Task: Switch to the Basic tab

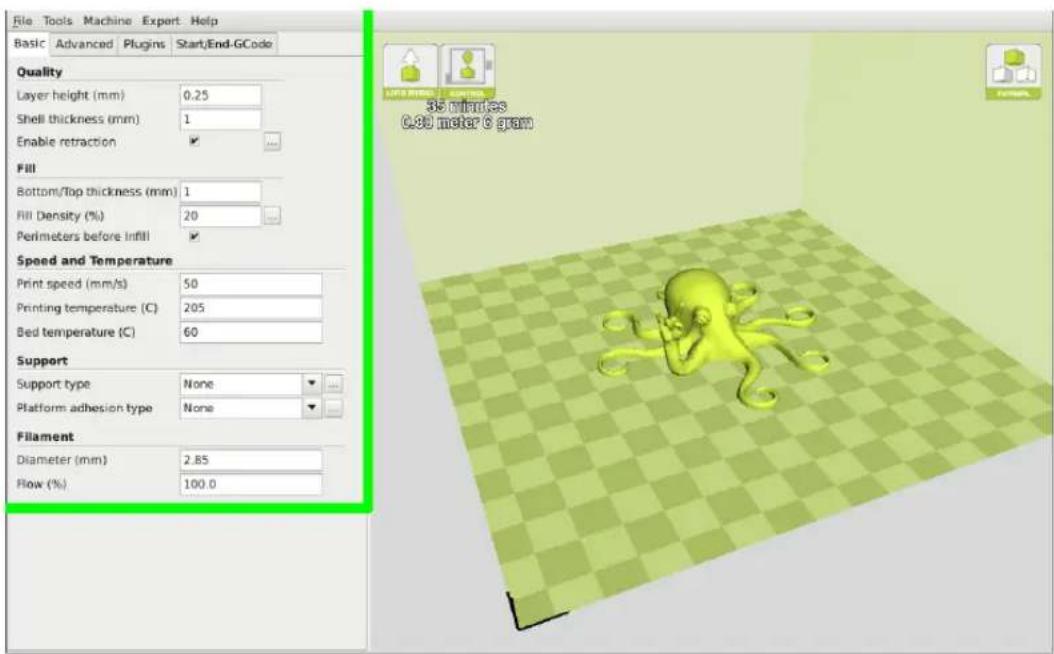Action: [x=30, y=44]
